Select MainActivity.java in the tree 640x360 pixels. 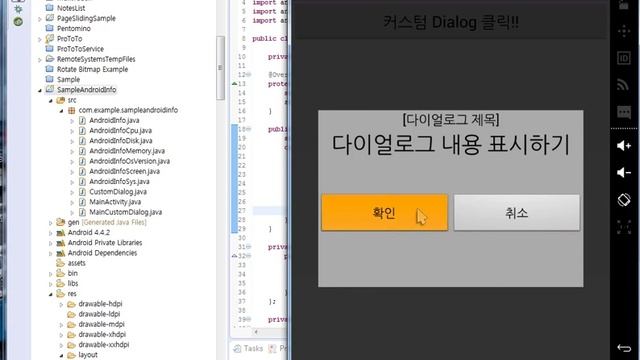tap(115, 202)
